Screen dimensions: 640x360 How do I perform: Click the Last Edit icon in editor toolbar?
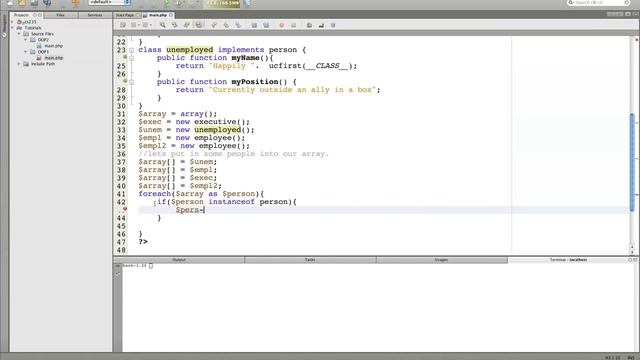(122, 25)
